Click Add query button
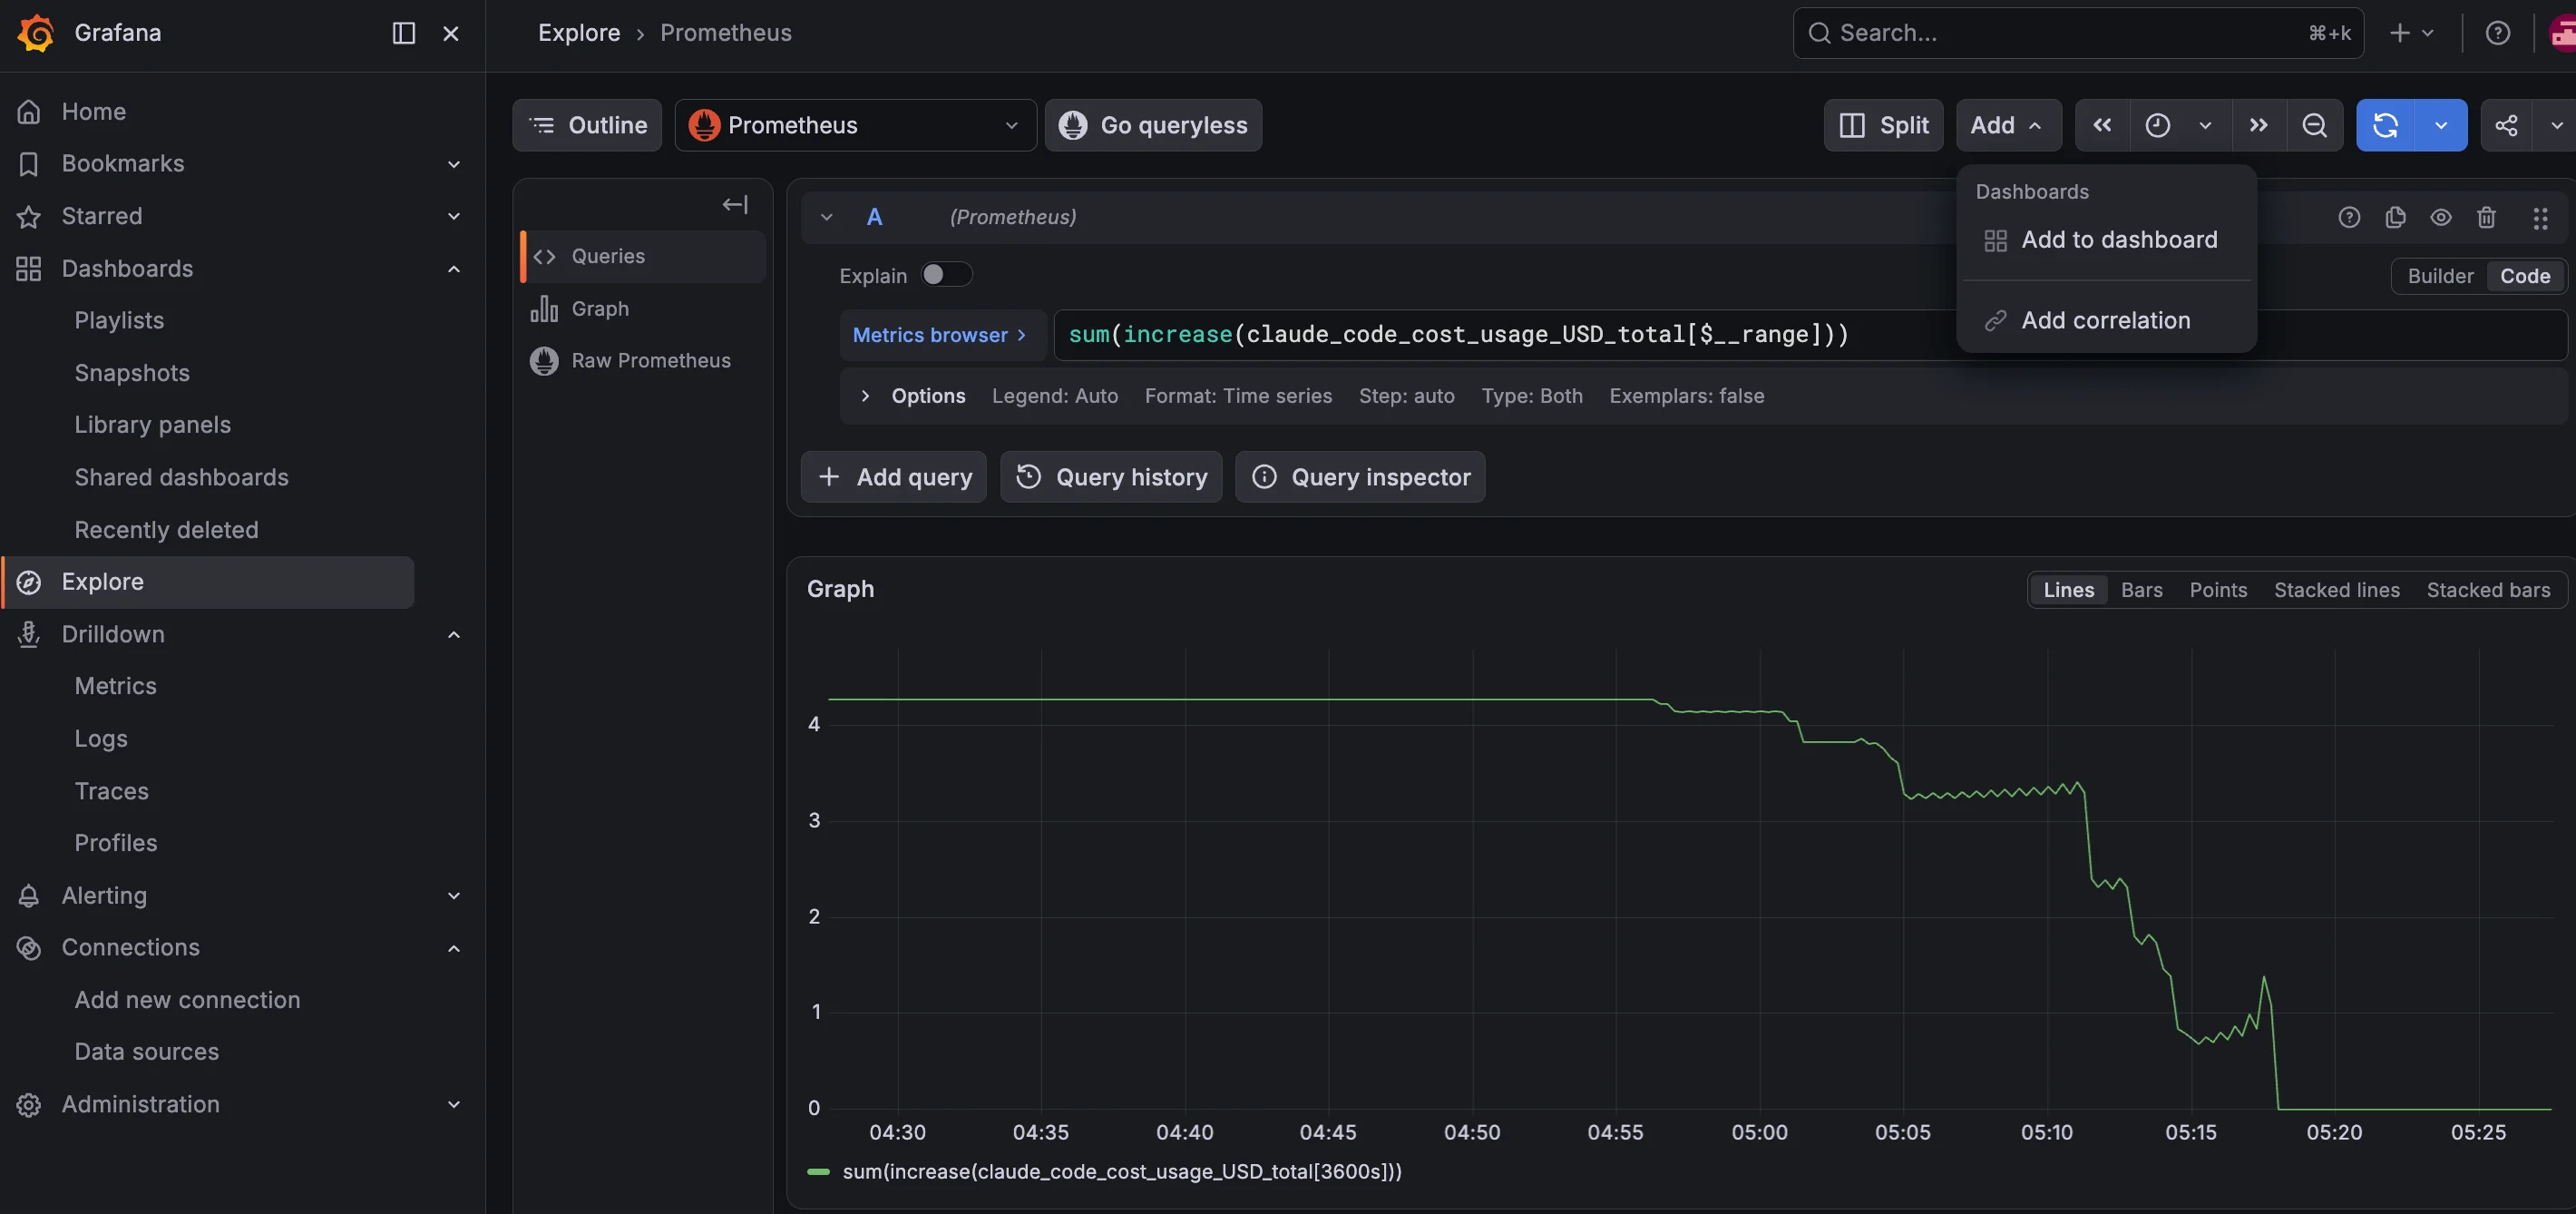Screen dimensions: 2576x1214 coord(893,477)
